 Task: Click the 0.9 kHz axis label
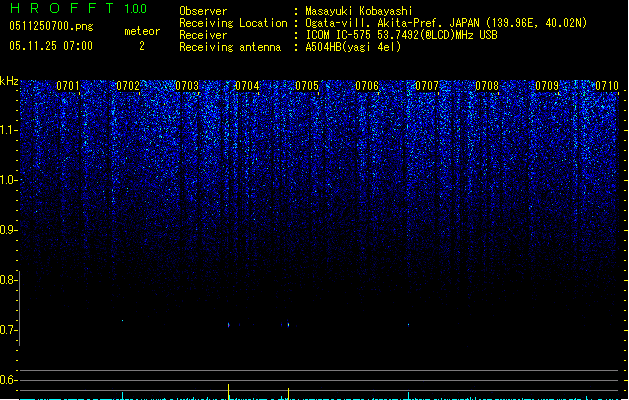click(8, 230)
